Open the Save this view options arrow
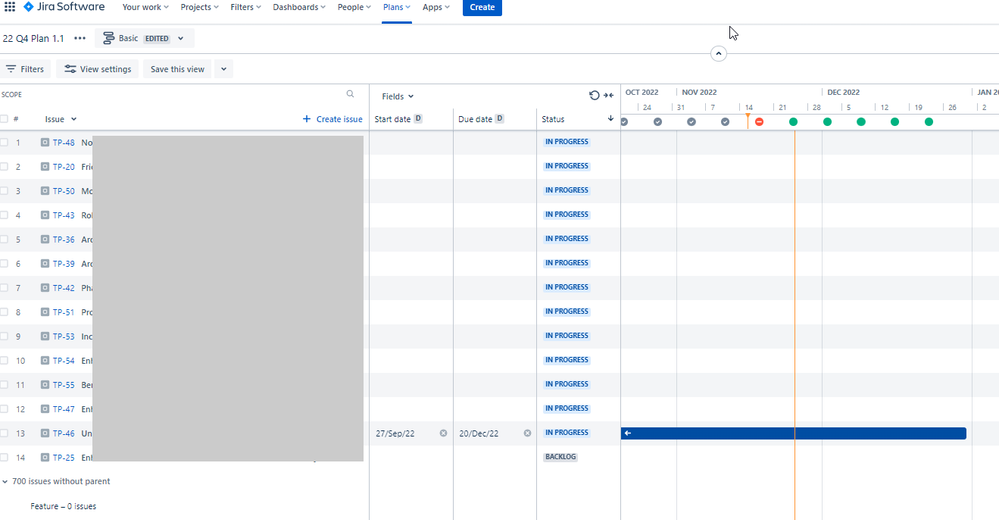 pyautogui.click(x=224, y=69)
